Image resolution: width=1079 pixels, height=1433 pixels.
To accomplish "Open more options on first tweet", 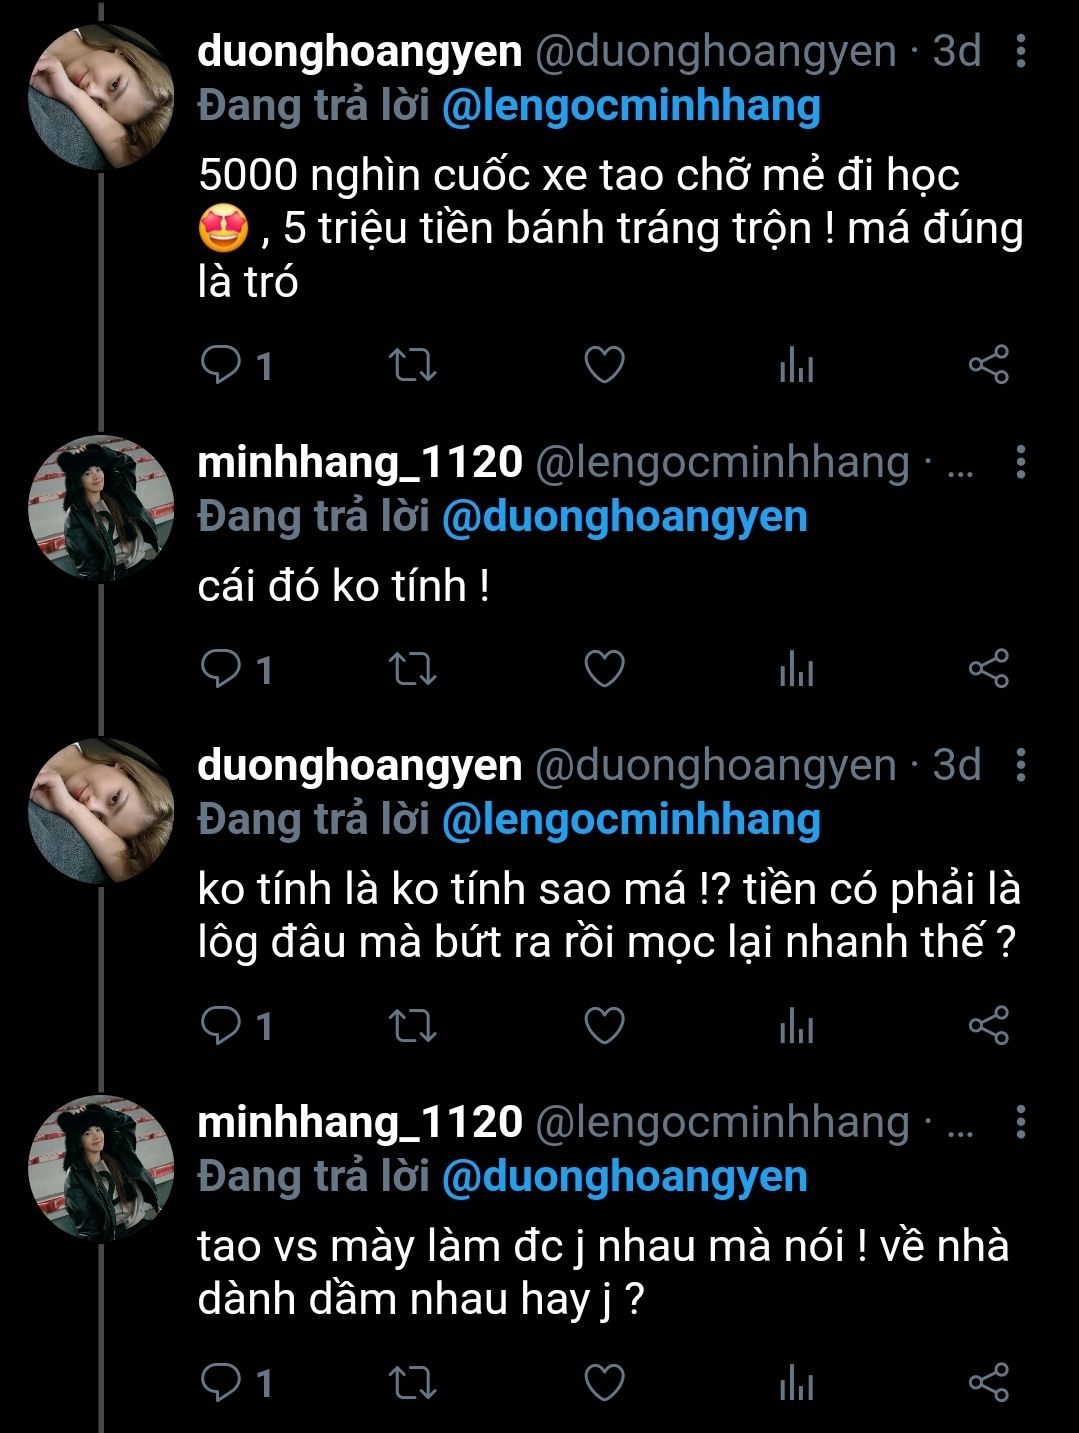I will 1020,51.
